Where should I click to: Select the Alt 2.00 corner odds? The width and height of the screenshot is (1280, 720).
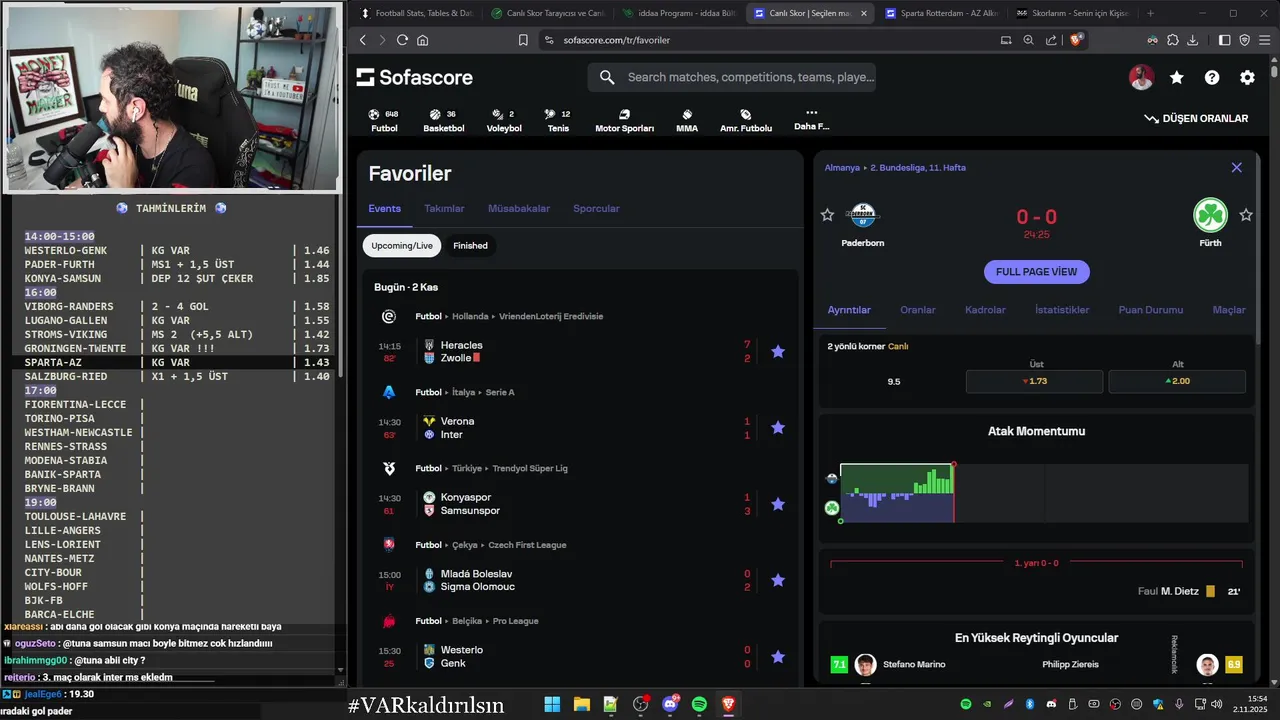click(1177, 381)
